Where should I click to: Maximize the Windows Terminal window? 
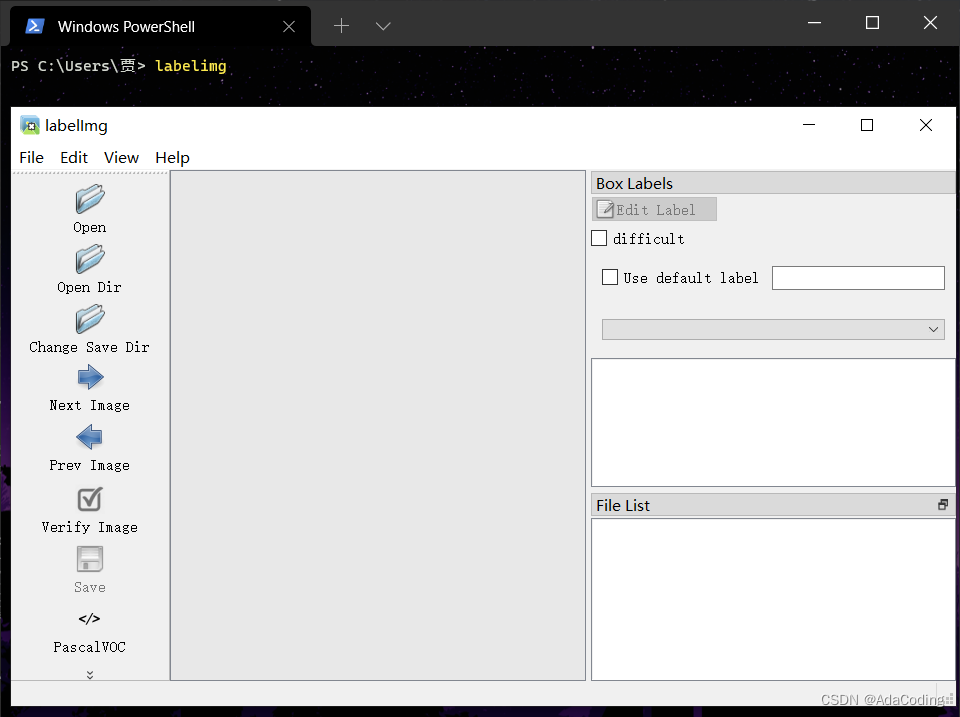(872, 23)
